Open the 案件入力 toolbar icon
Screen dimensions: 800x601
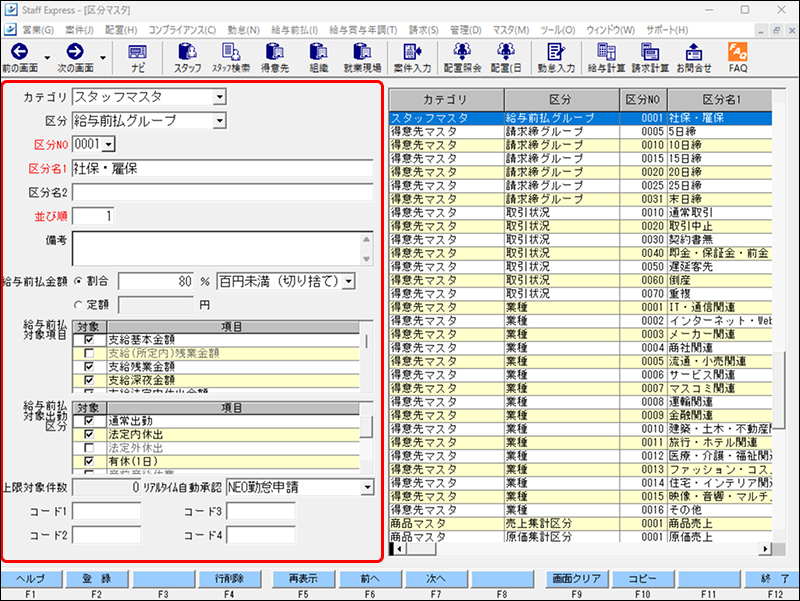tap(412, 53)
